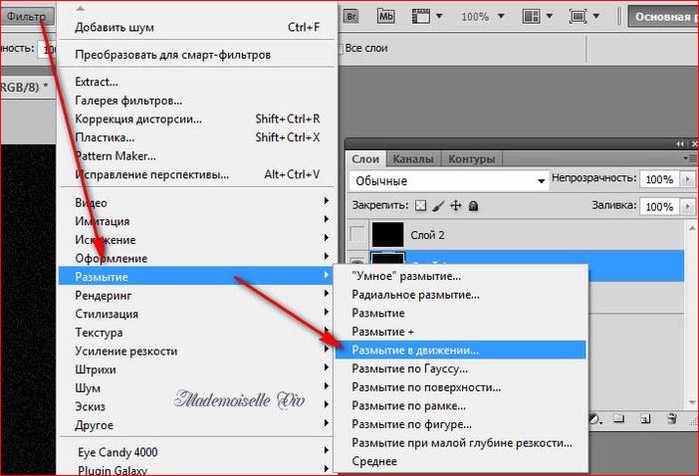Expand the Шум submenu
Image resolution: width=699 pixels, height=476 pixels.
tap(197, 388)
